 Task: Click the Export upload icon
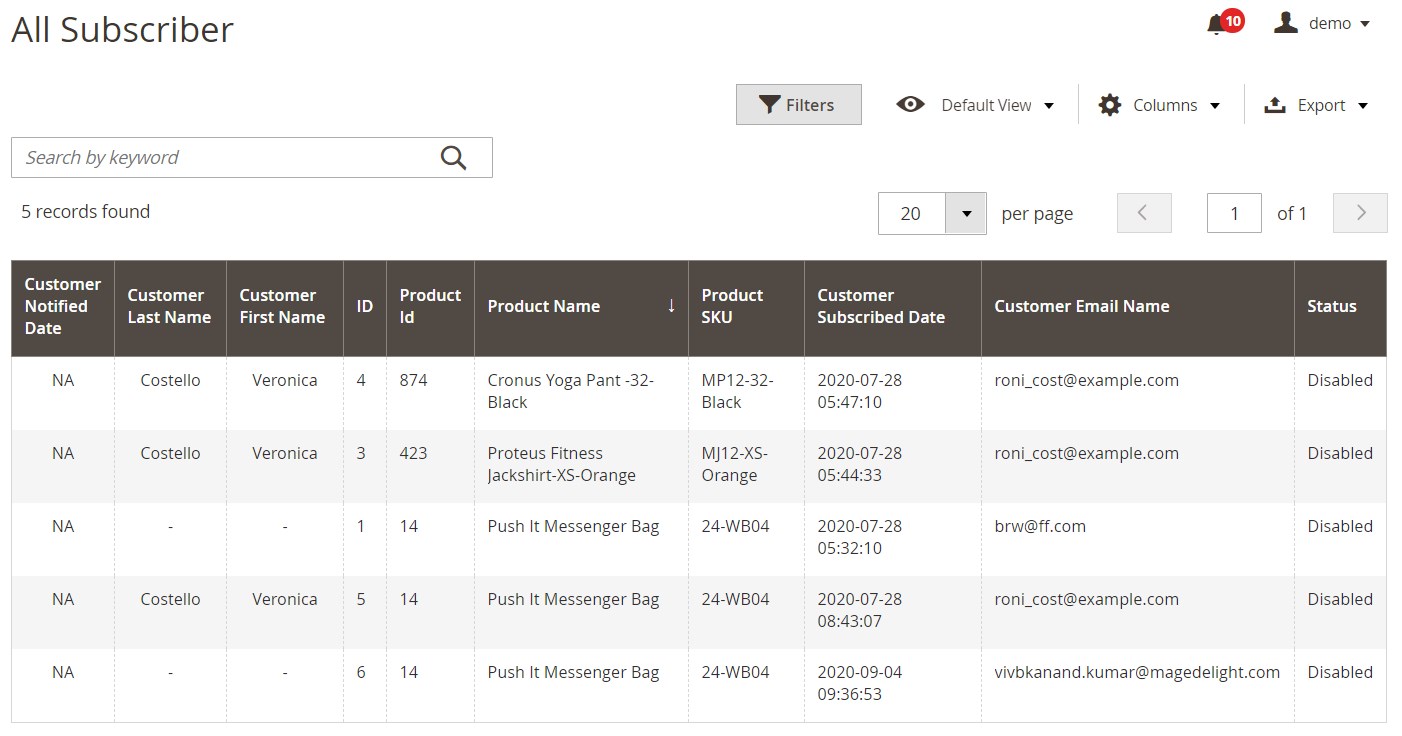coord(1275,105)
